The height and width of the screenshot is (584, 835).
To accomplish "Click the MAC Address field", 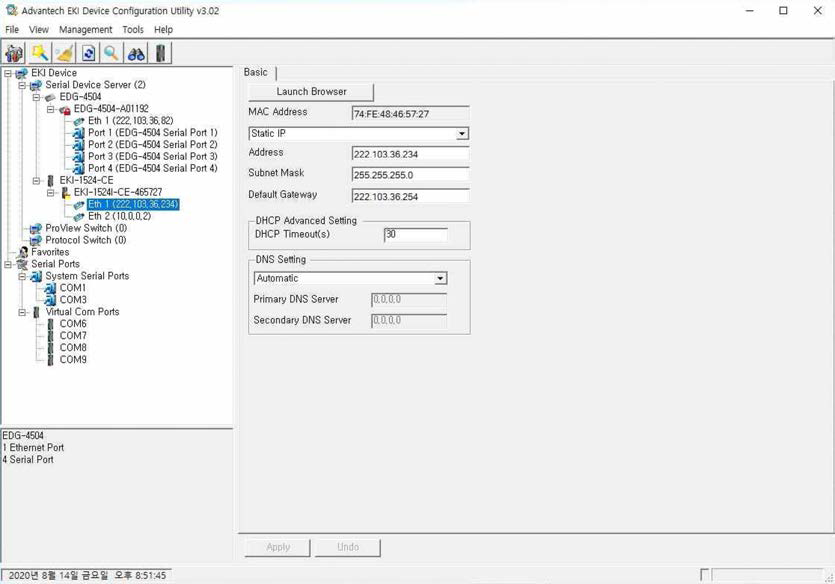I will pos(411,113).
